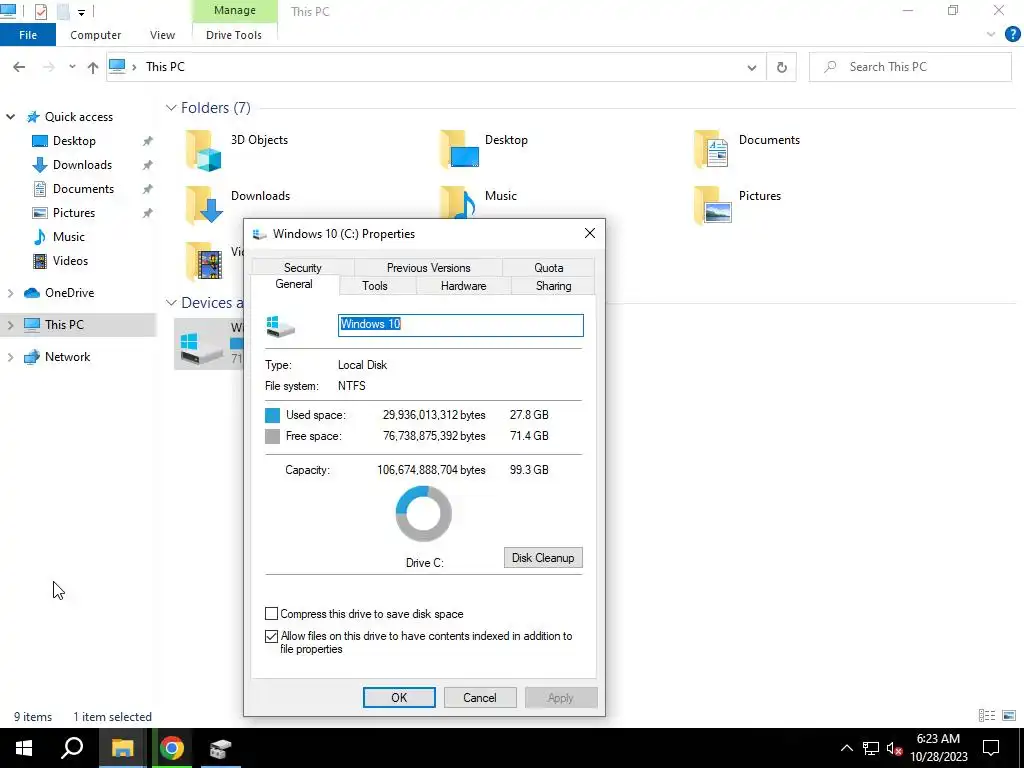Open address bar history dropdown
Viewport: 1024px width, 768px height.
752,67
